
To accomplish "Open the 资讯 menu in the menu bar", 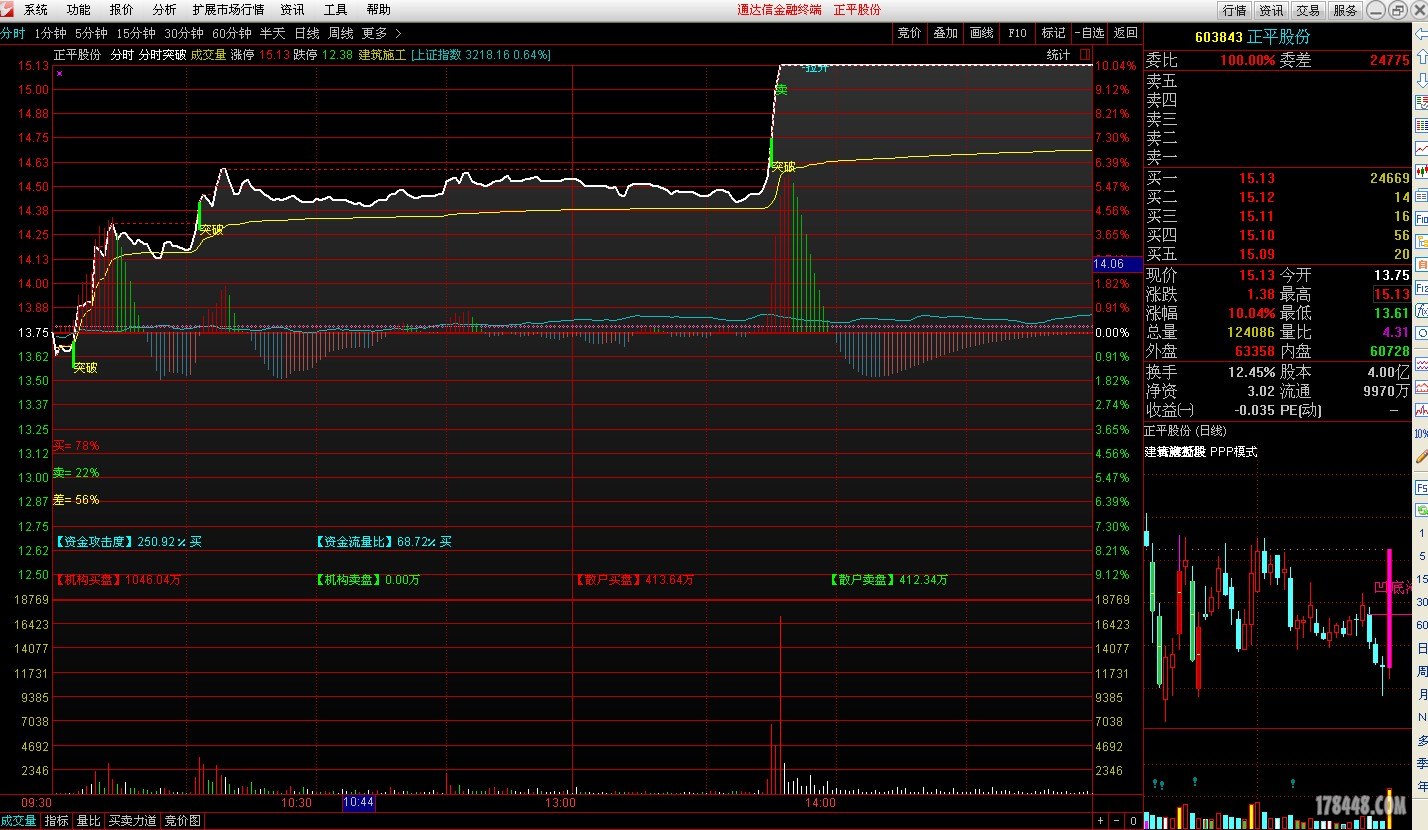I will coord(292,9).
